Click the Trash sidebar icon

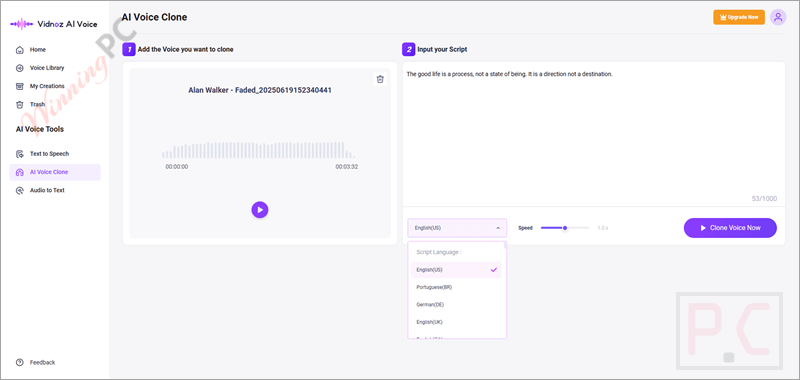[x=20, y=105]
